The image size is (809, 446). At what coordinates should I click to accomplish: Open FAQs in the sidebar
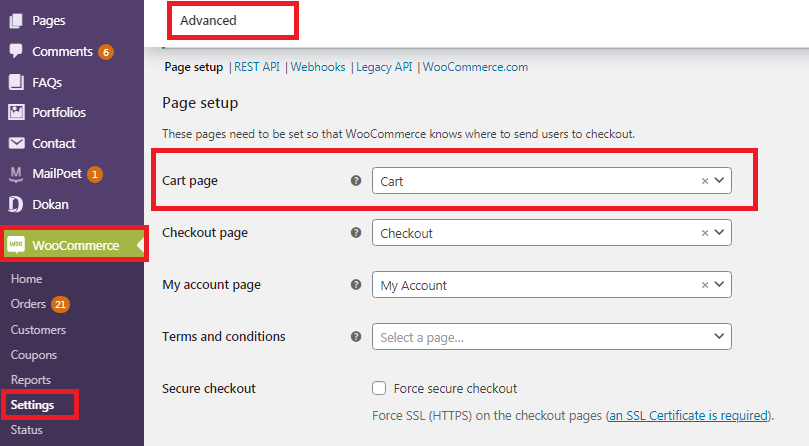pyautogui.click(x=47, y=83)
